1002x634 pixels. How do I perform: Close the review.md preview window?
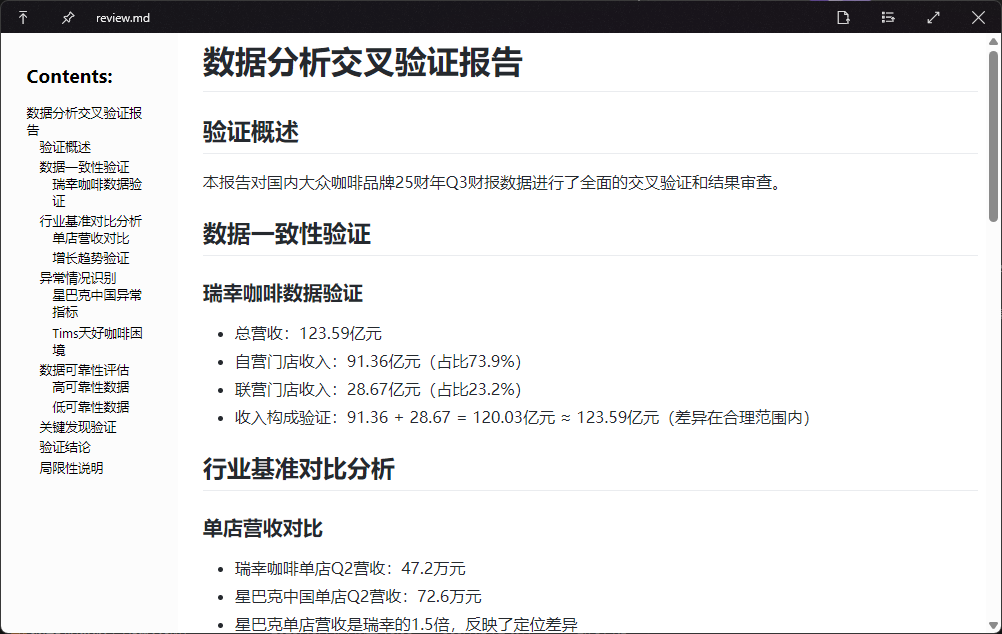(978, 18)
